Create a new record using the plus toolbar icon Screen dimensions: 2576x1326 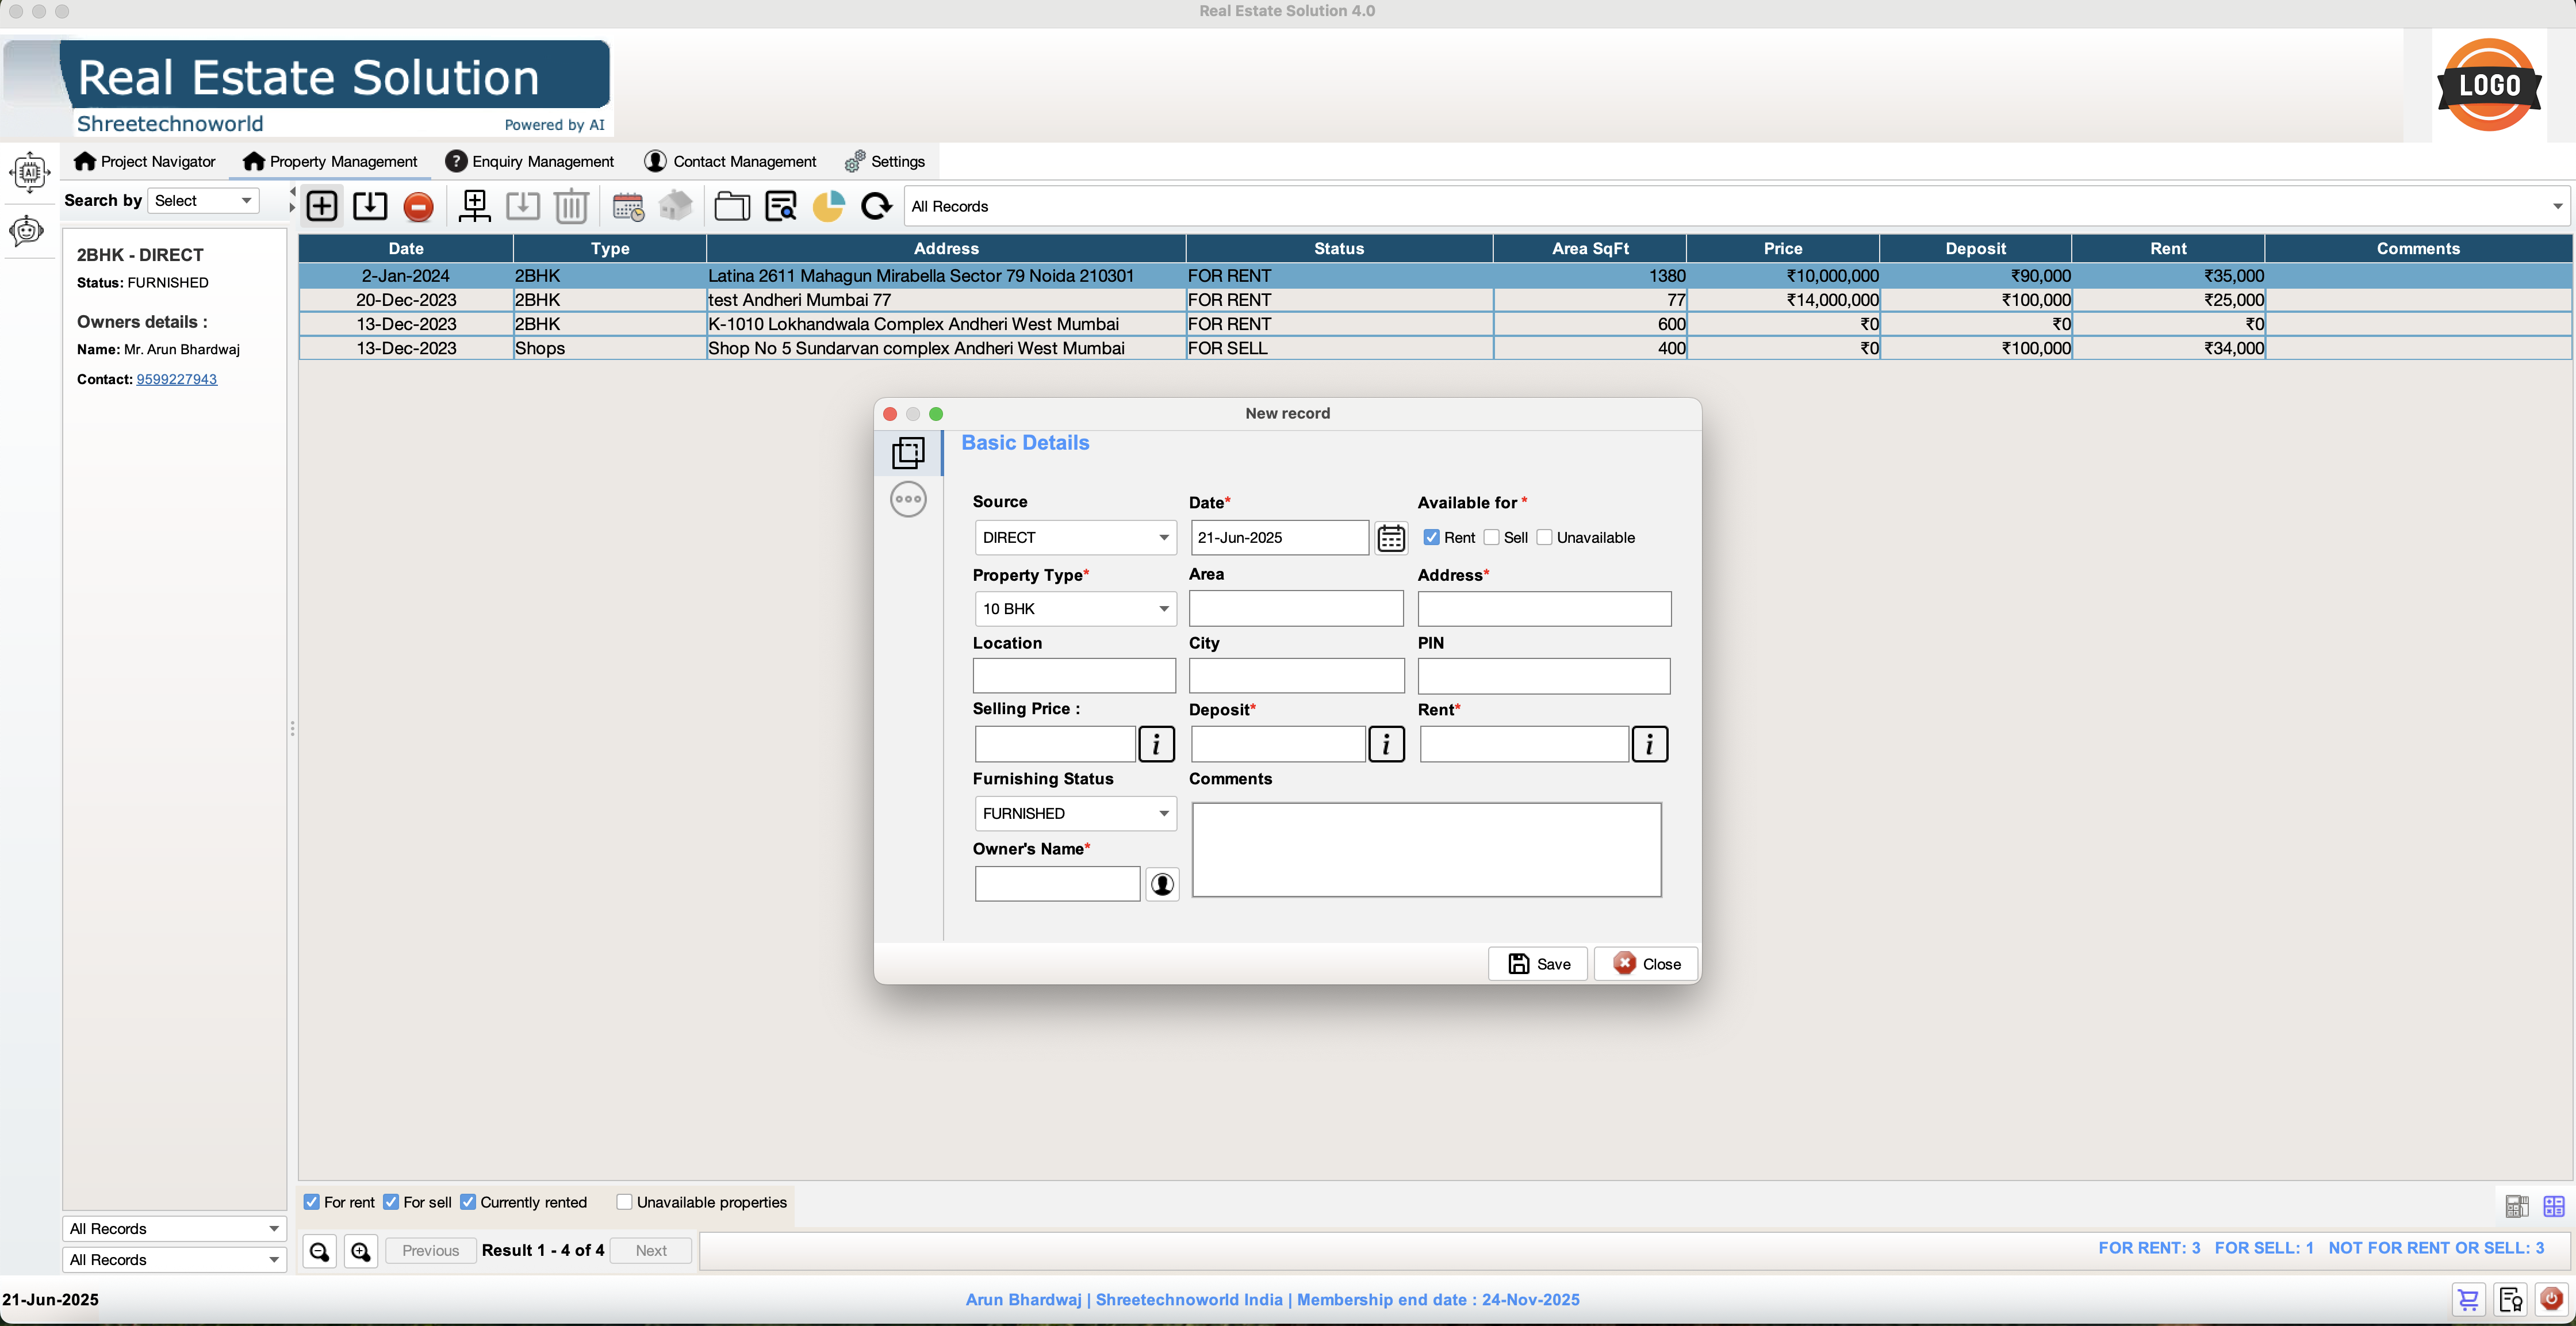pyautogui.click(x=322, y=206)
